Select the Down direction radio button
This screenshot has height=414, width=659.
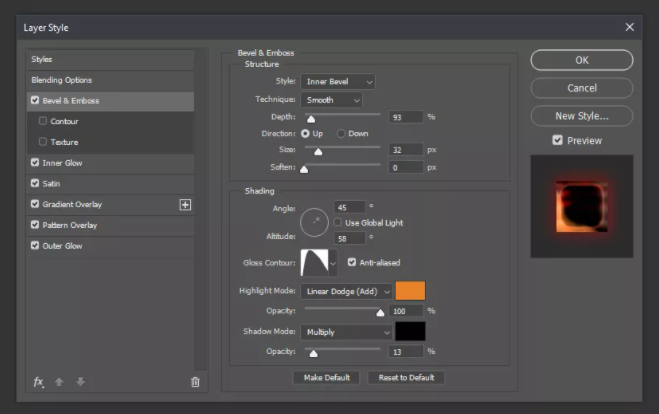(x=341, y=133)
